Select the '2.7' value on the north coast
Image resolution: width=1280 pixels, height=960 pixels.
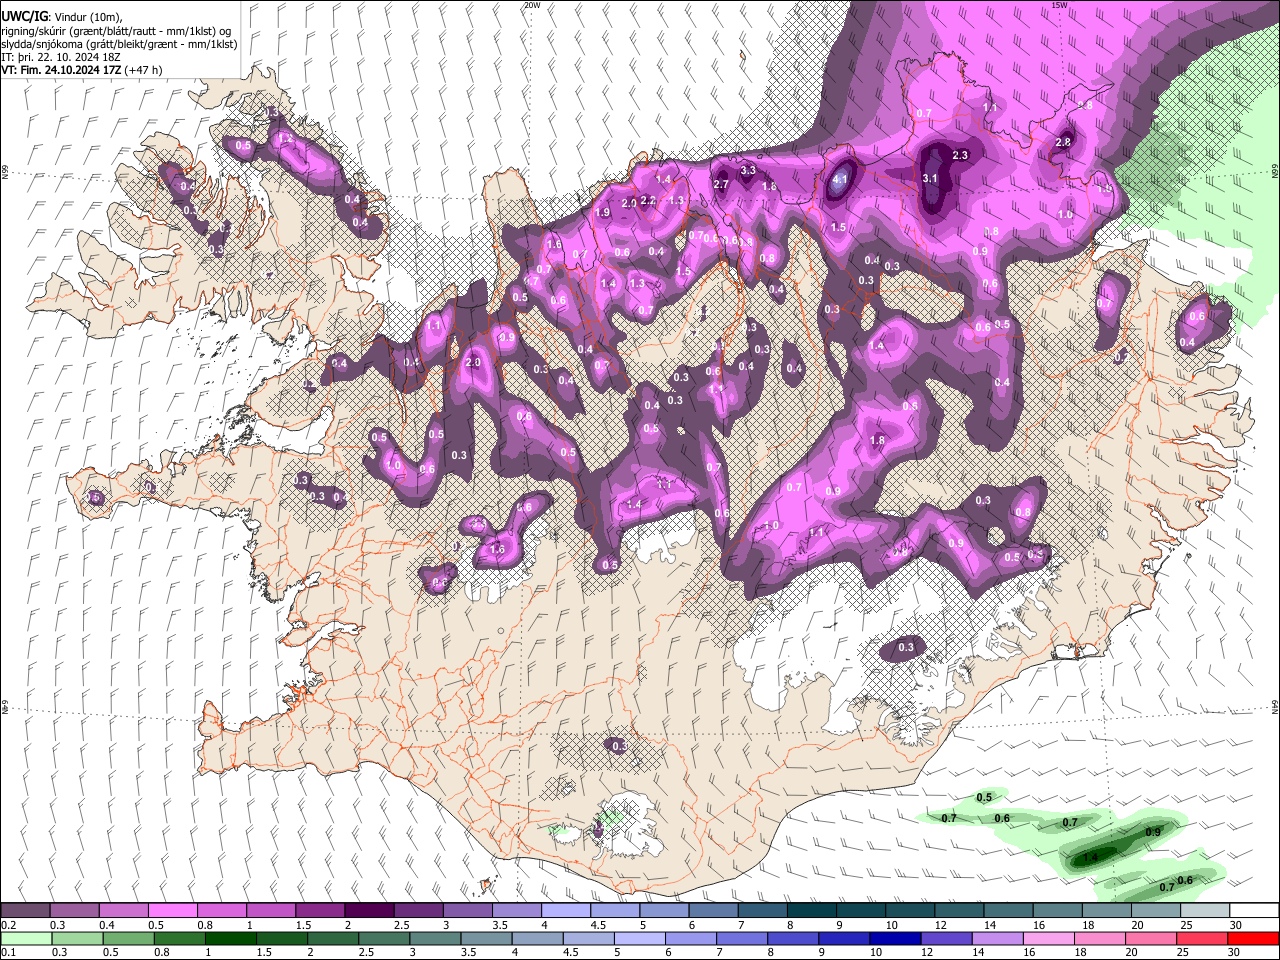click(721, 184)
